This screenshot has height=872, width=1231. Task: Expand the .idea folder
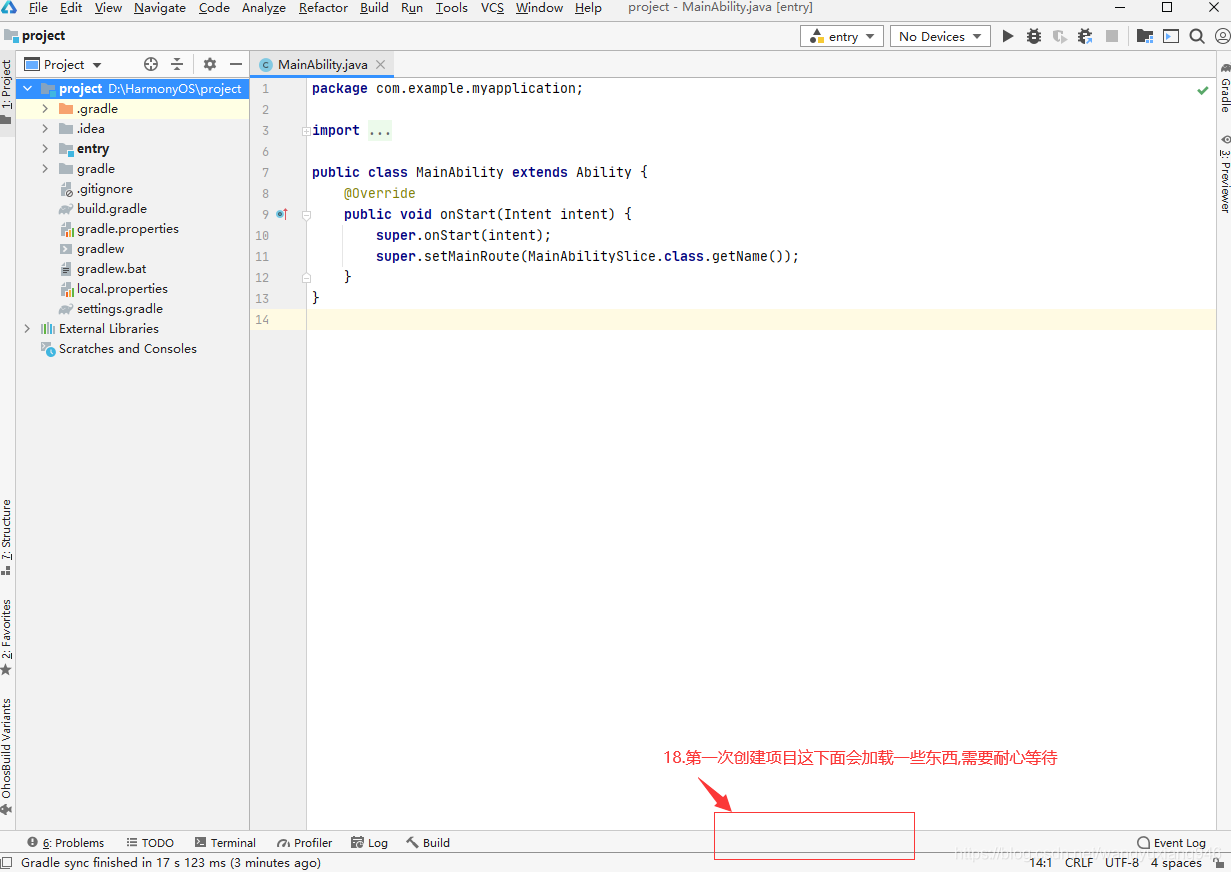[45, 128]
